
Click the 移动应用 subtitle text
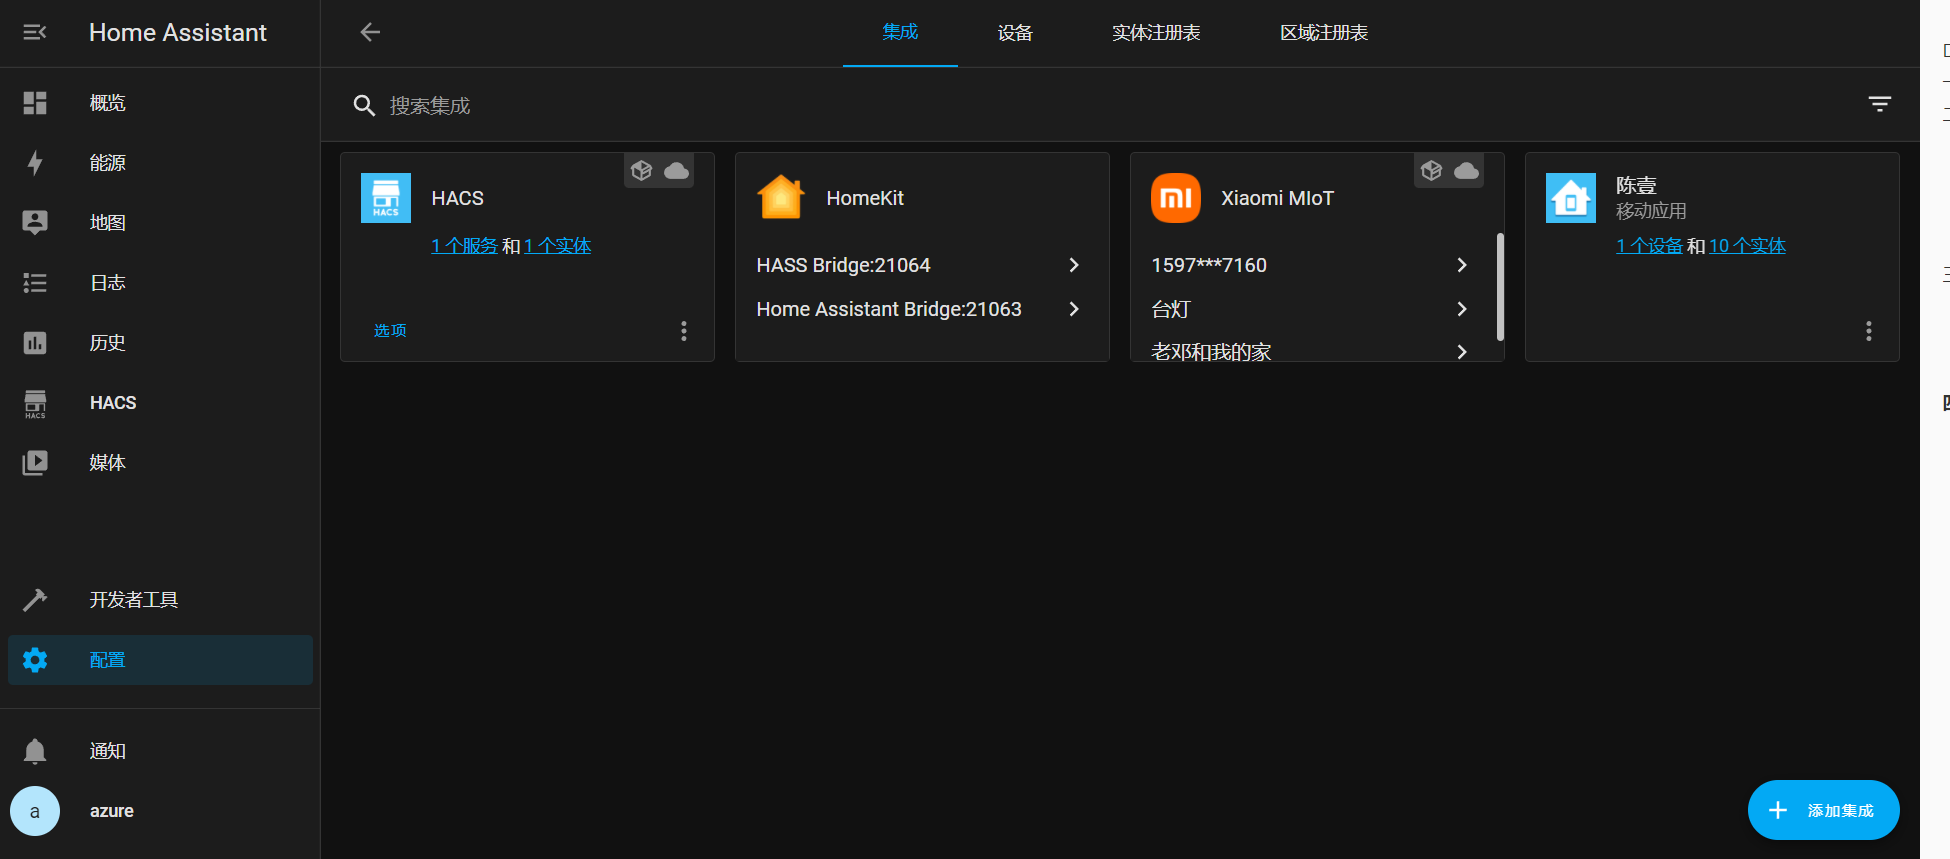pos(1651,211)
